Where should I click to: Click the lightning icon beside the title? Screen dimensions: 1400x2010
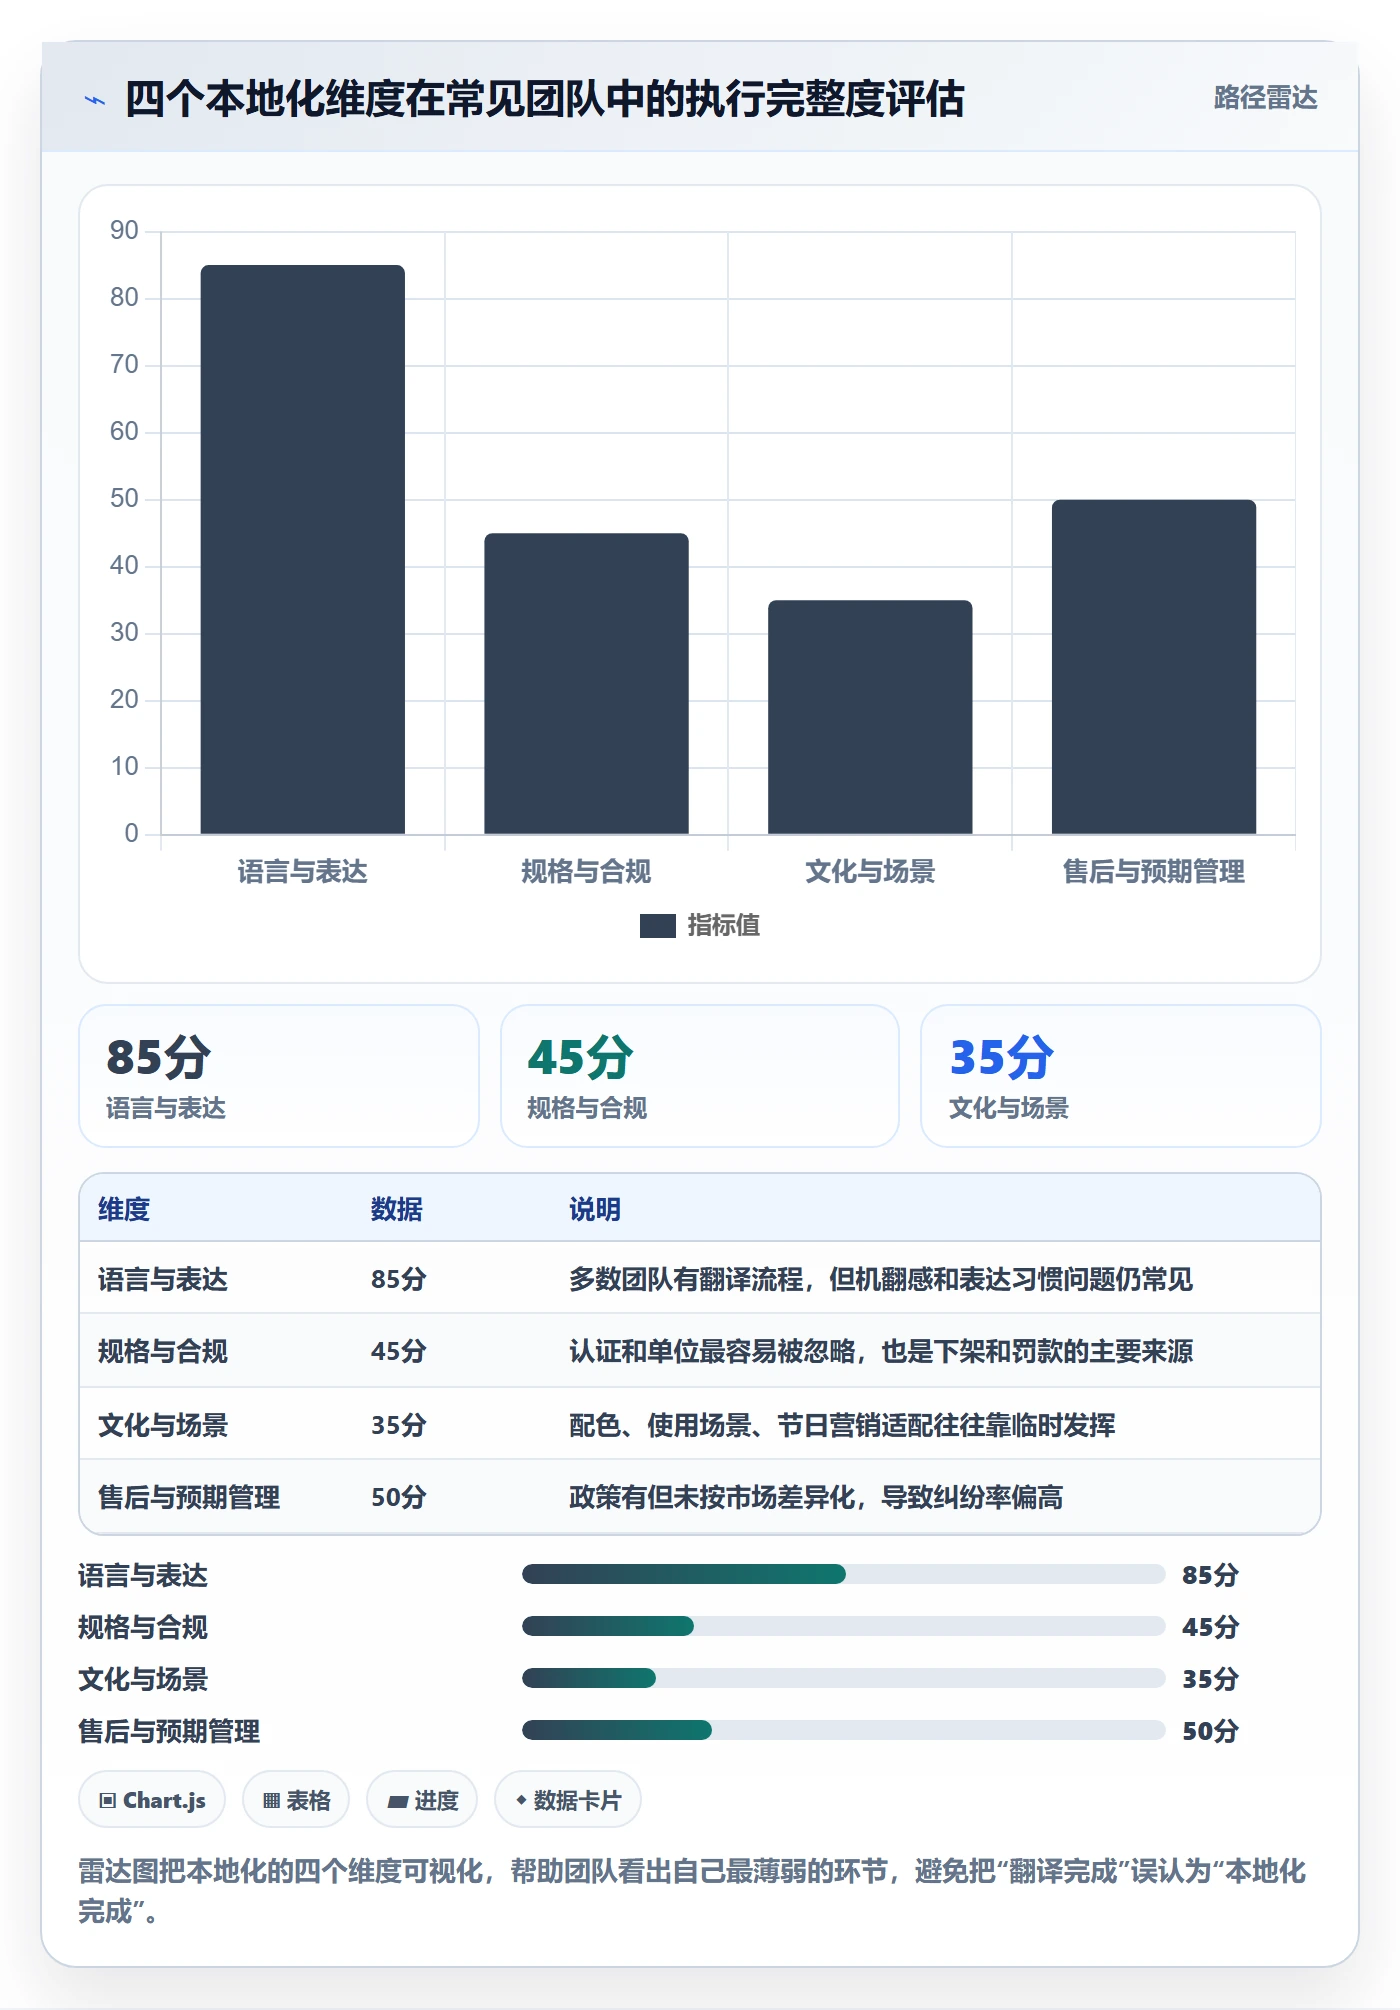click(x=95, y=100)
